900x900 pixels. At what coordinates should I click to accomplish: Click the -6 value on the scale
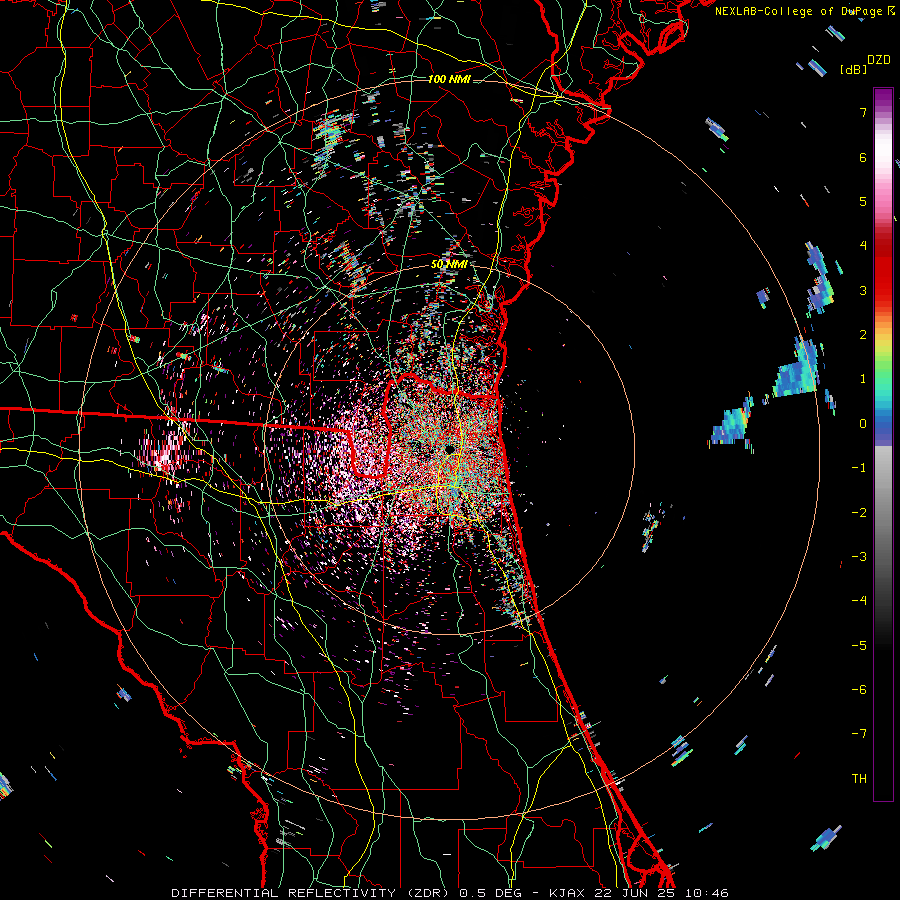[859, 689]
